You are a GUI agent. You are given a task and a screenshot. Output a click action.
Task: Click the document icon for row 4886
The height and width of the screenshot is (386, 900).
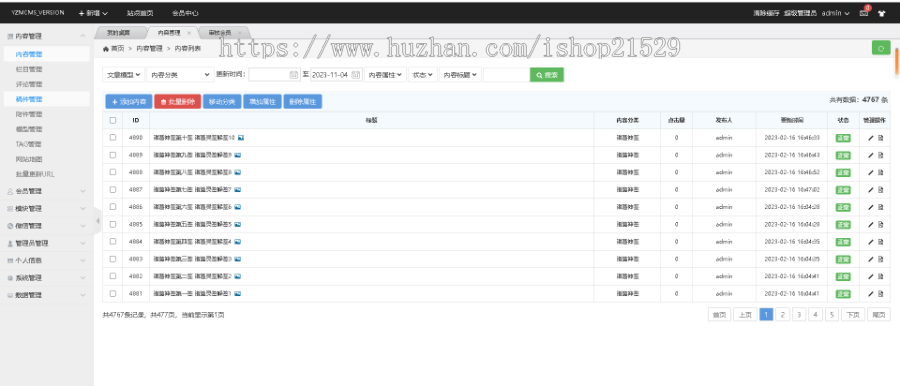point(880,207)
